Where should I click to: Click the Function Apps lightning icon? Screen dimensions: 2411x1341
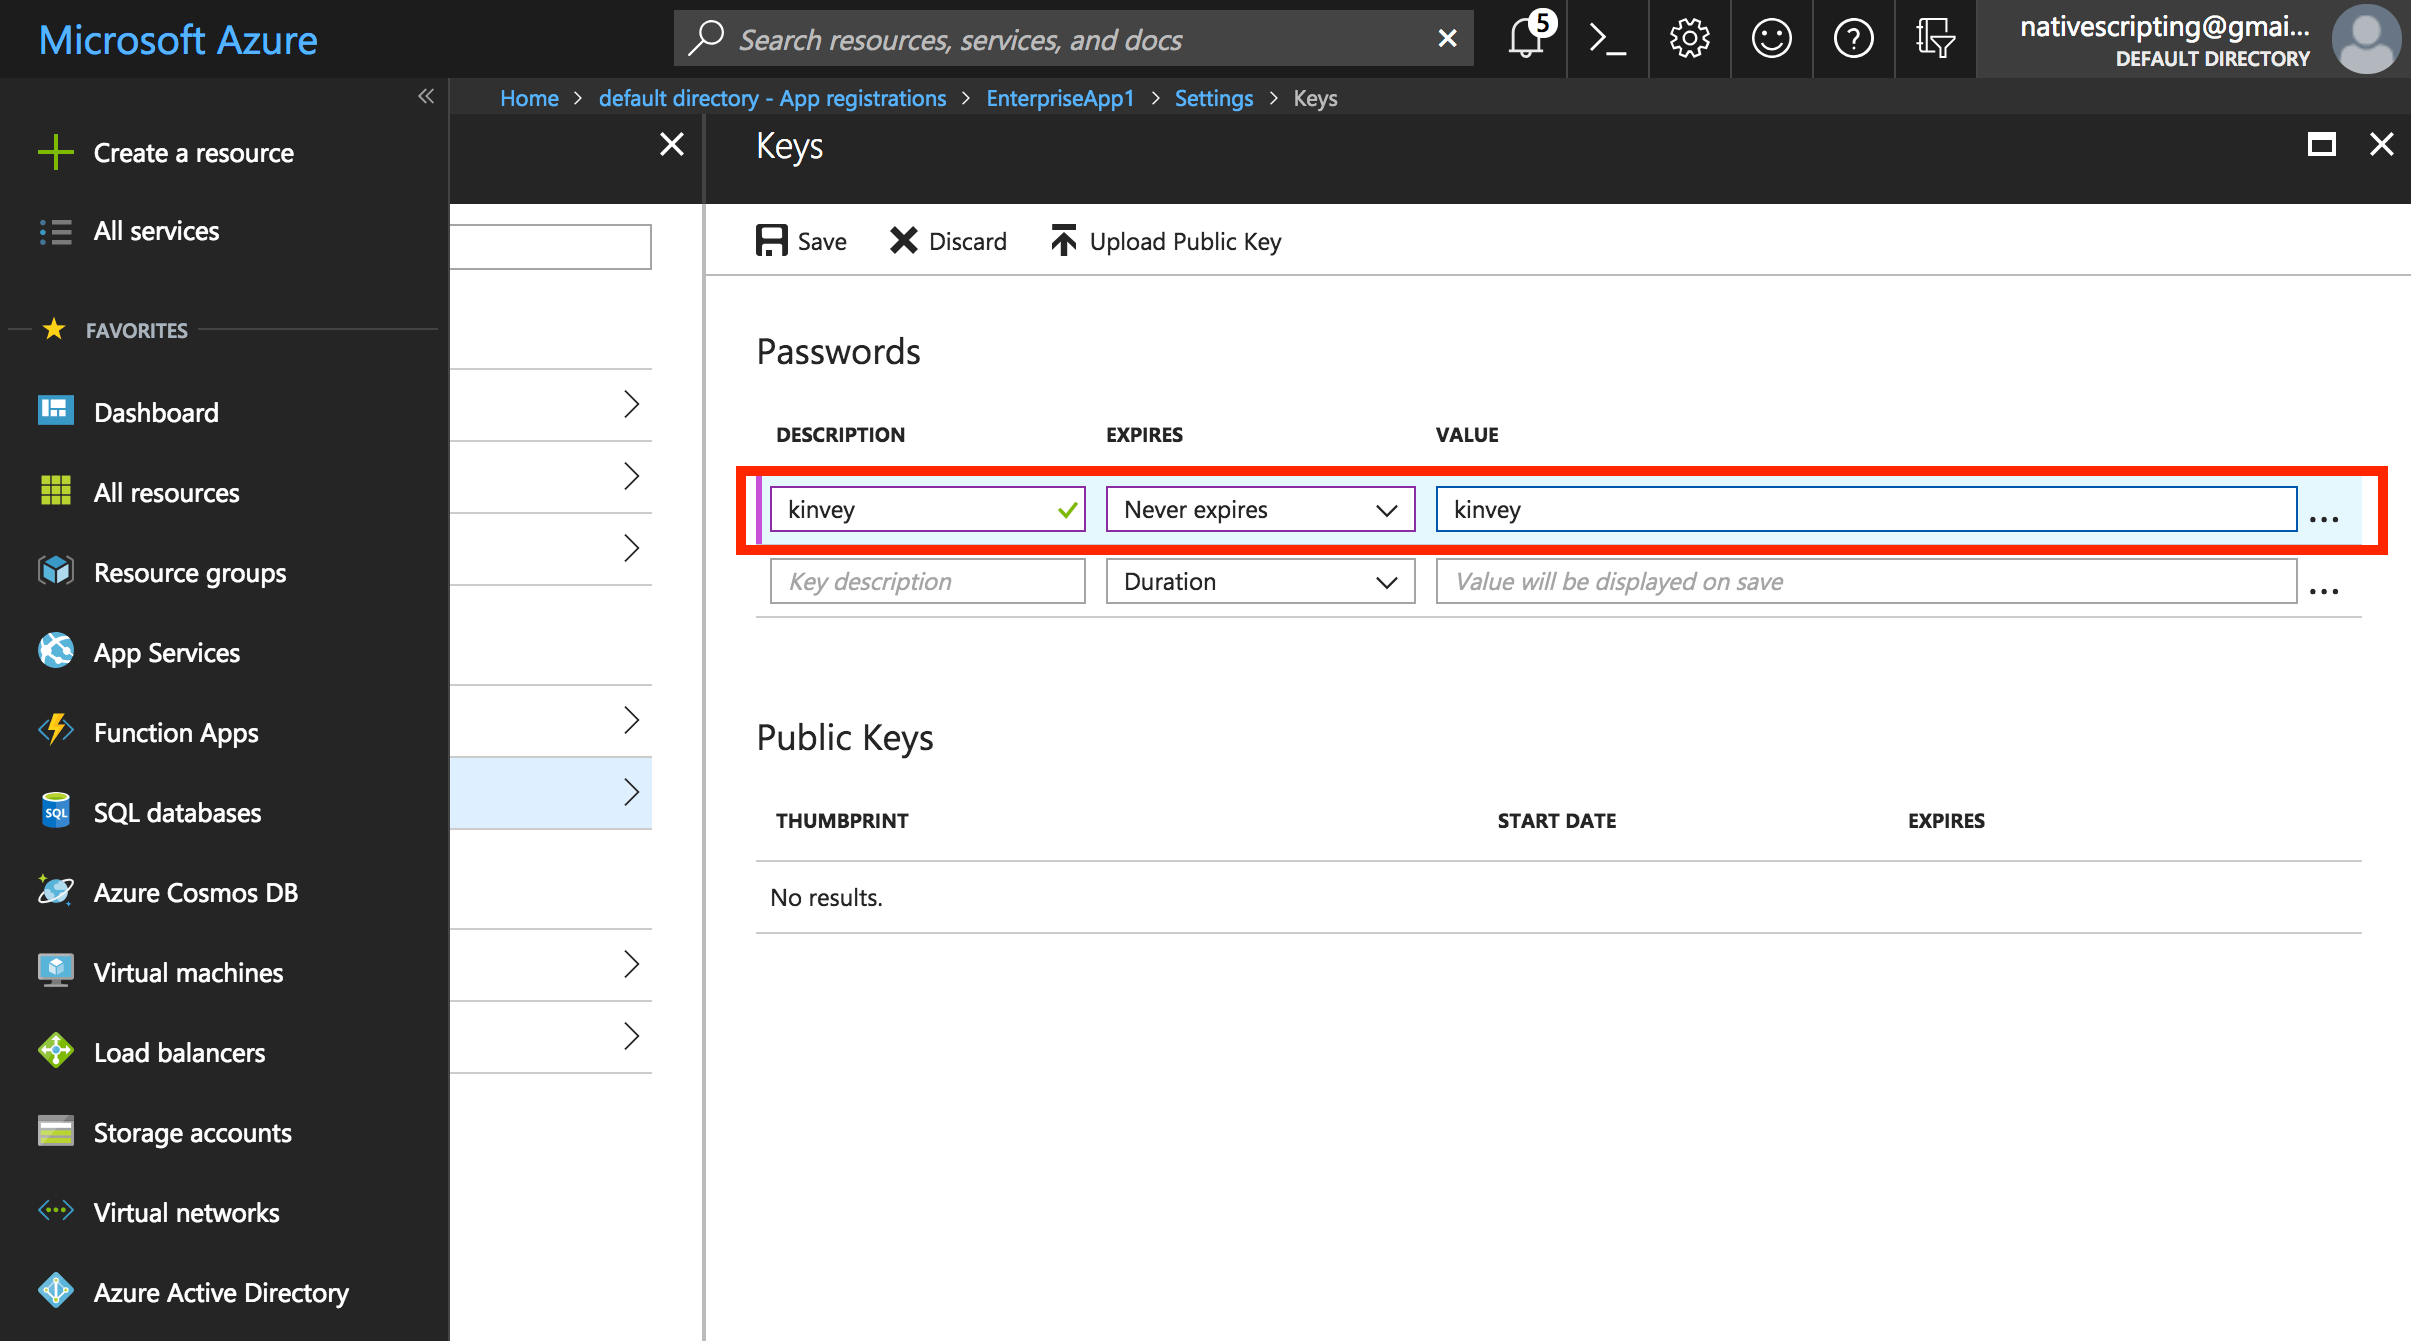click(56, 731)
